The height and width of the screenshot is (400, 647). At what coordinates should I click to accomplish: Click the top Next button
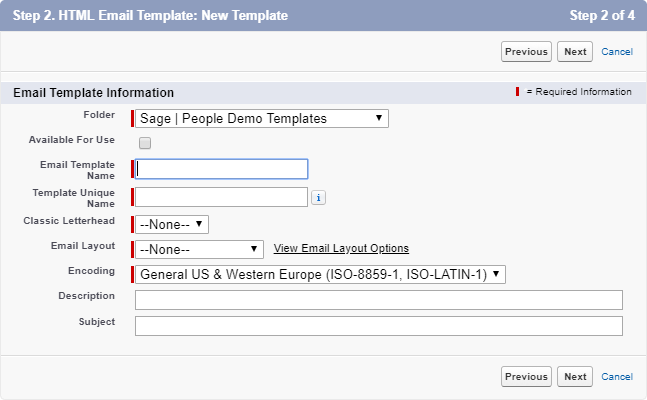click(x=575, y=52)
